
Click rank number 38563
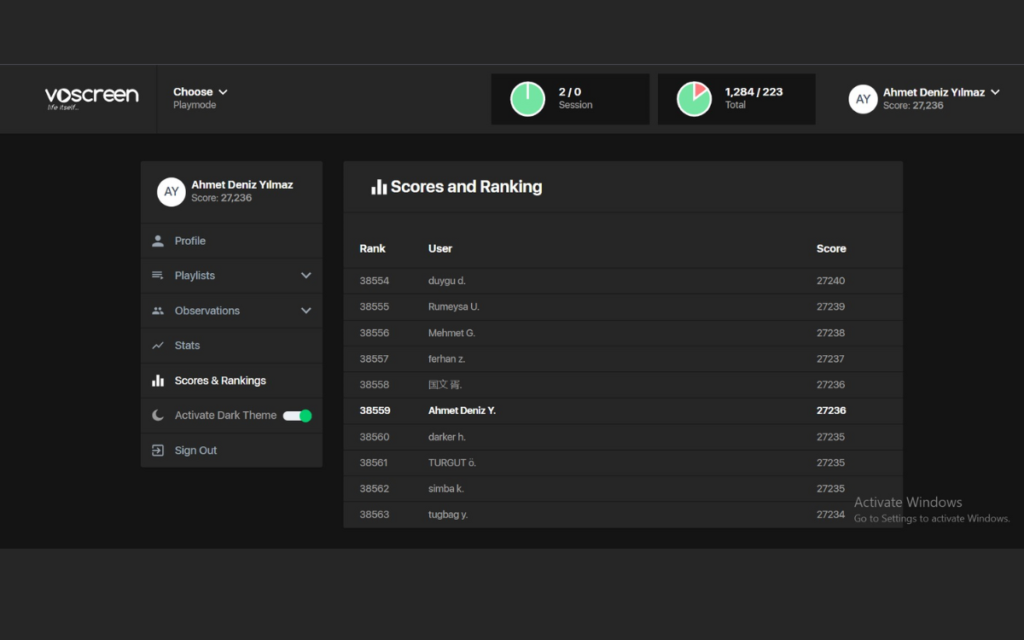(x=374, y=515)
